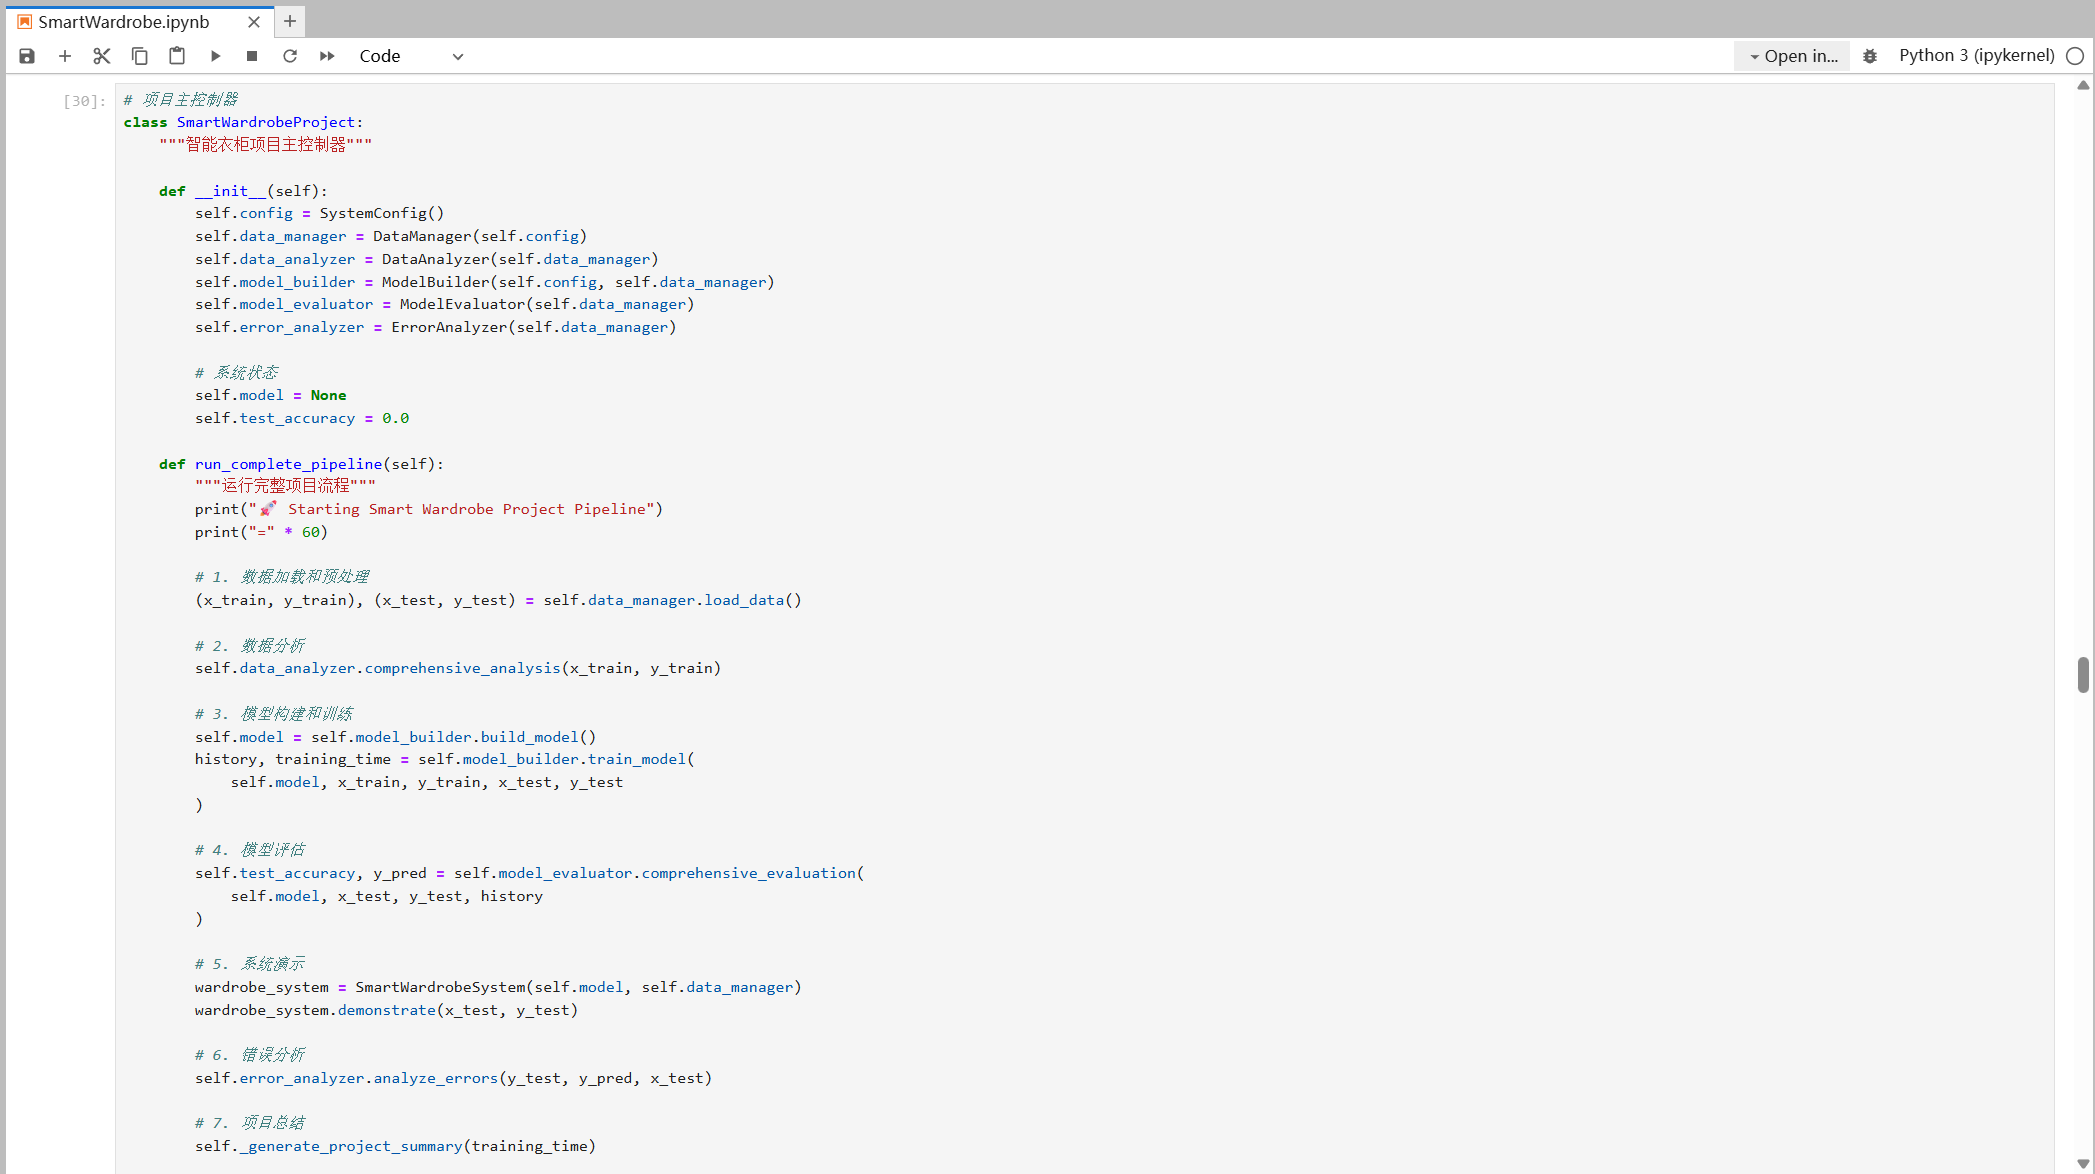Interrupt the kernel with the stop icon

[x=252, y=56]
